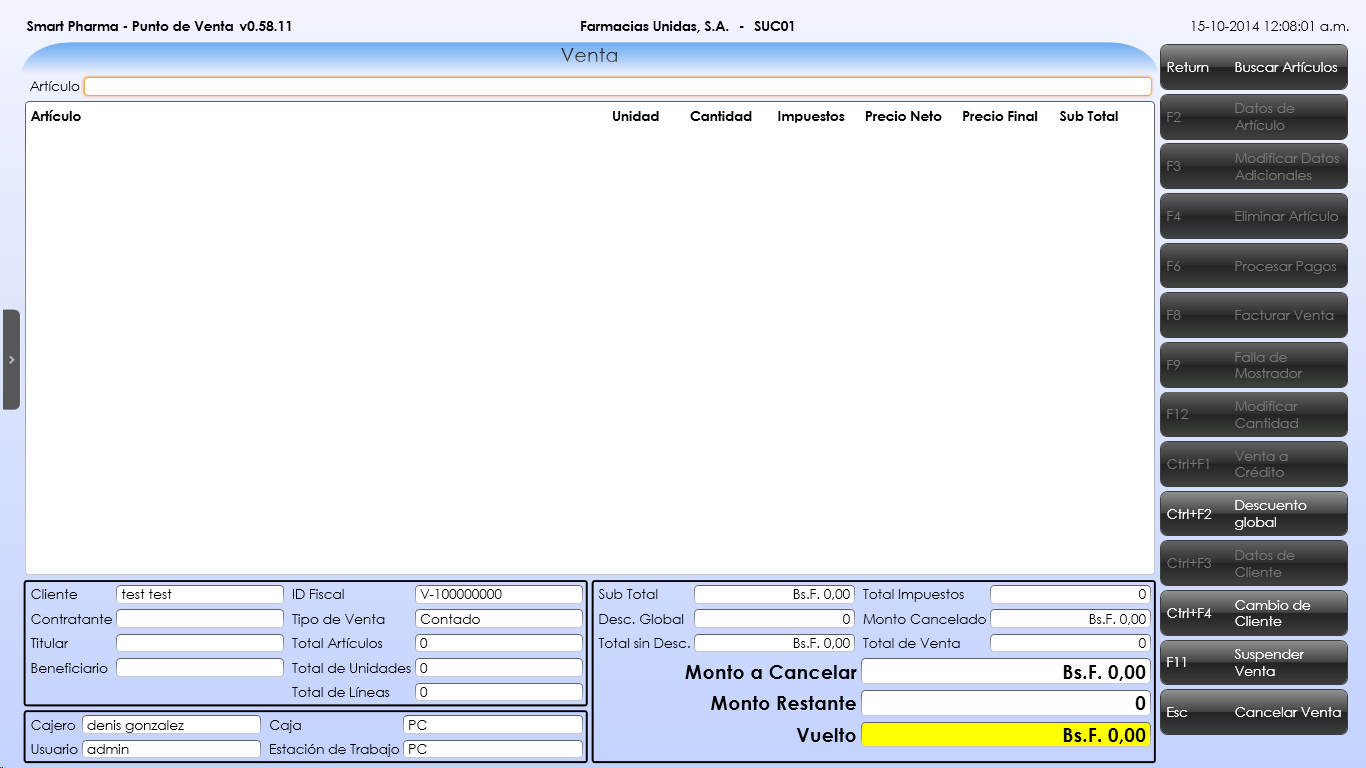This screenshot has height=768, width=1366.
Task: Apply Descuento global with the Ctrl+F2 button
Action: point(1253,514)
